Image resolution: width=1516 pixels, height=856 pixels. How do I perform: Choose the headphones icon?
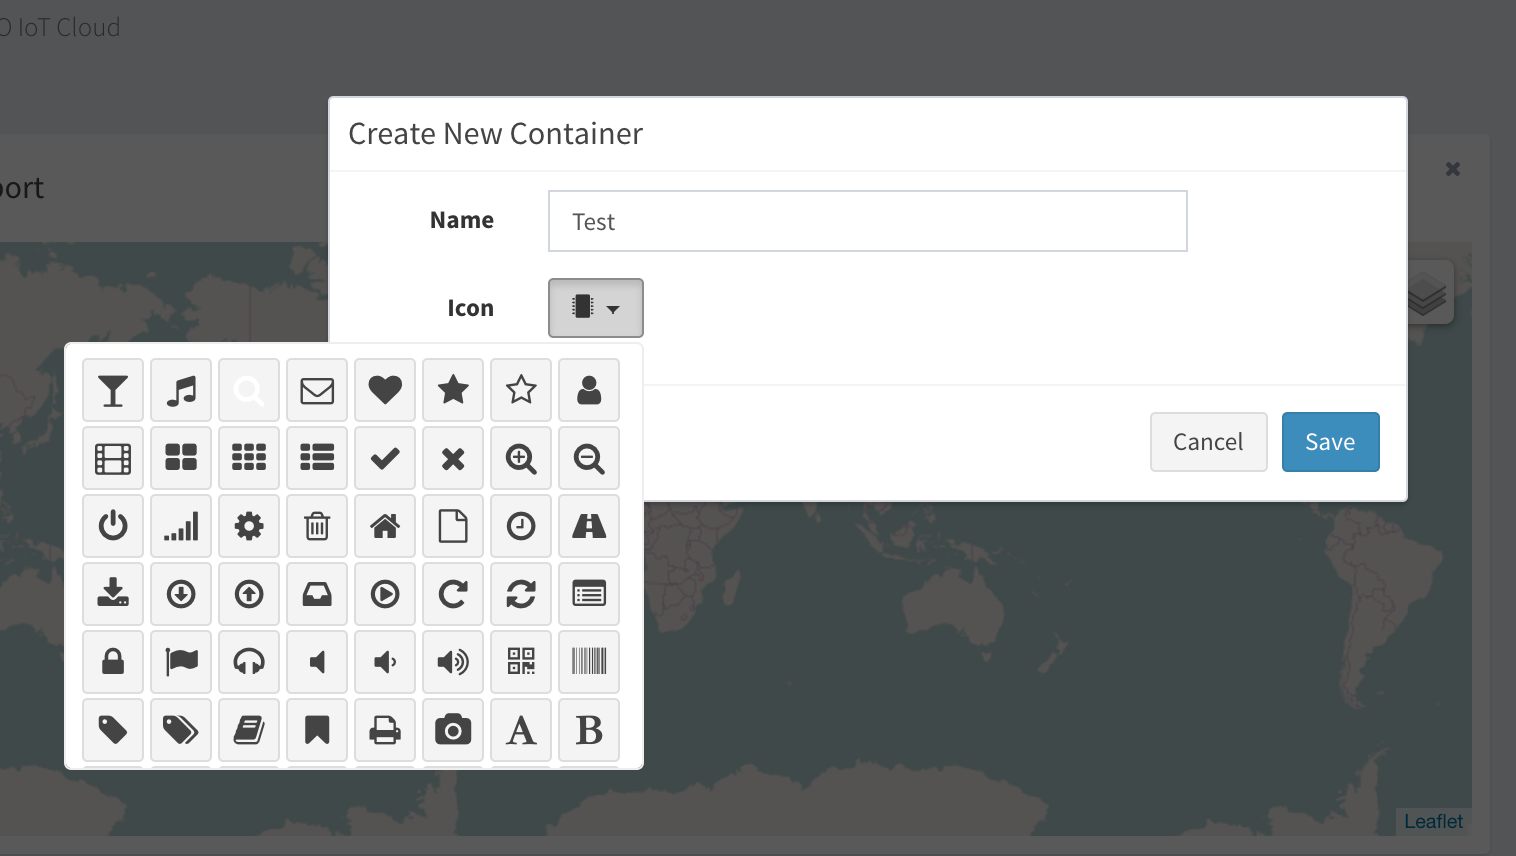coord(249,662)
